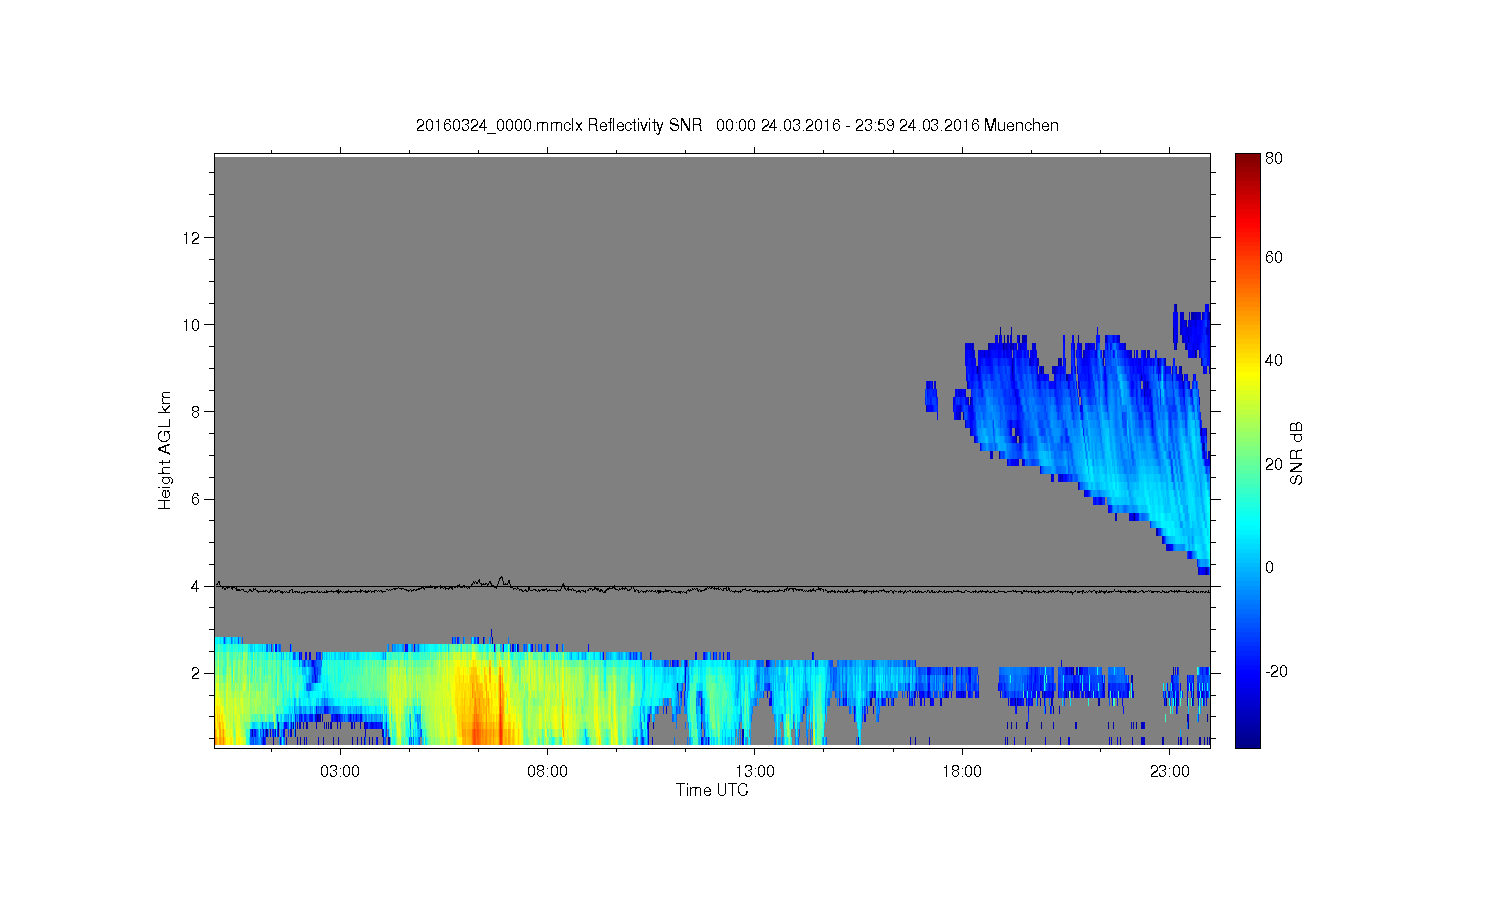
Task: Click the height tick label 2
Action: (x=197, y=673)
